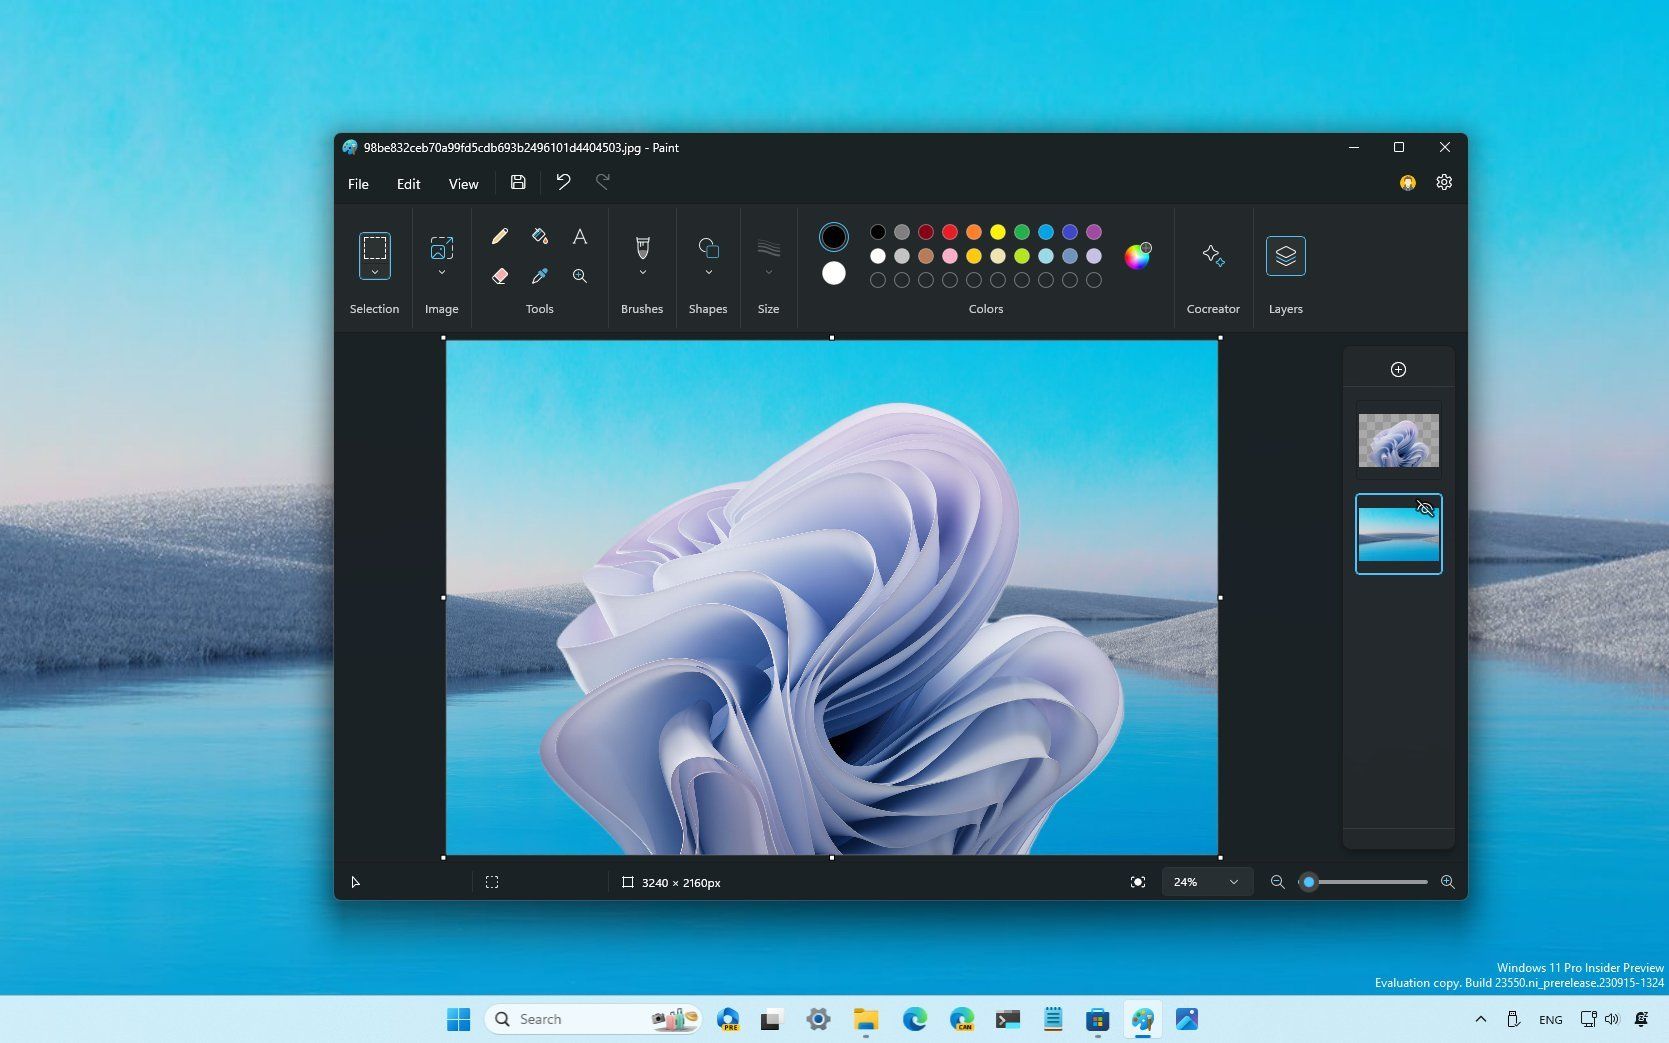The width and height of the screenshot is (1669, 1043).
Task: Select the Eraser tool
Action: 499,276
